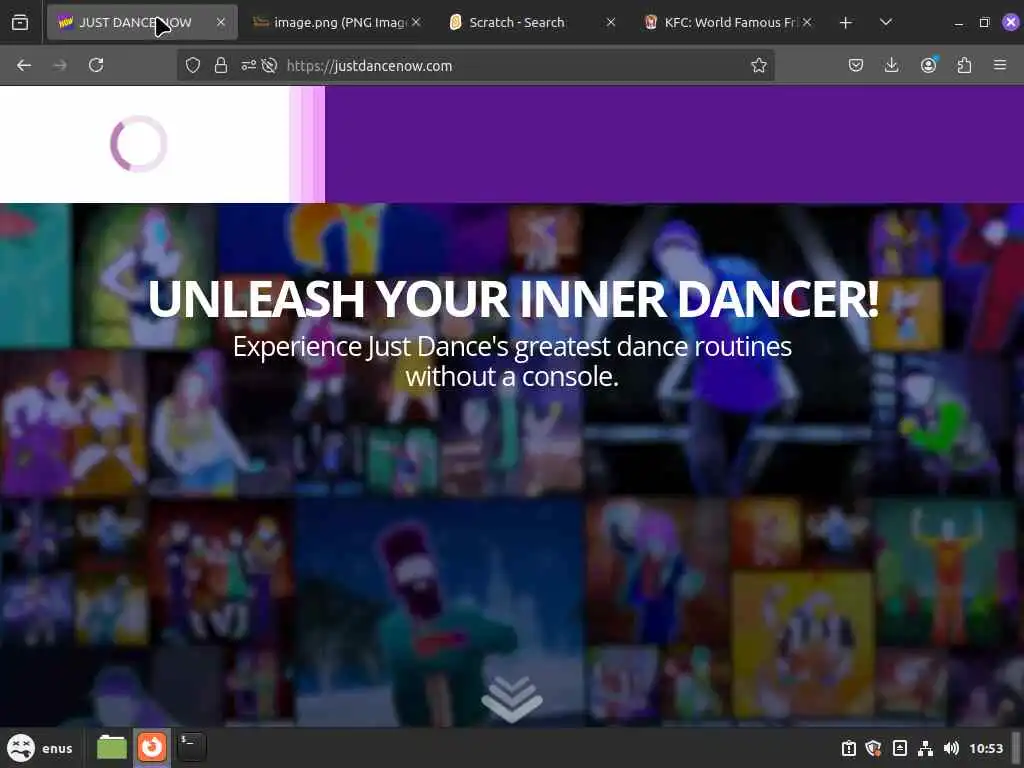Screen dimensions: 1024x768
Task: Close the image.png tab
Action: [x=416, y=22]
